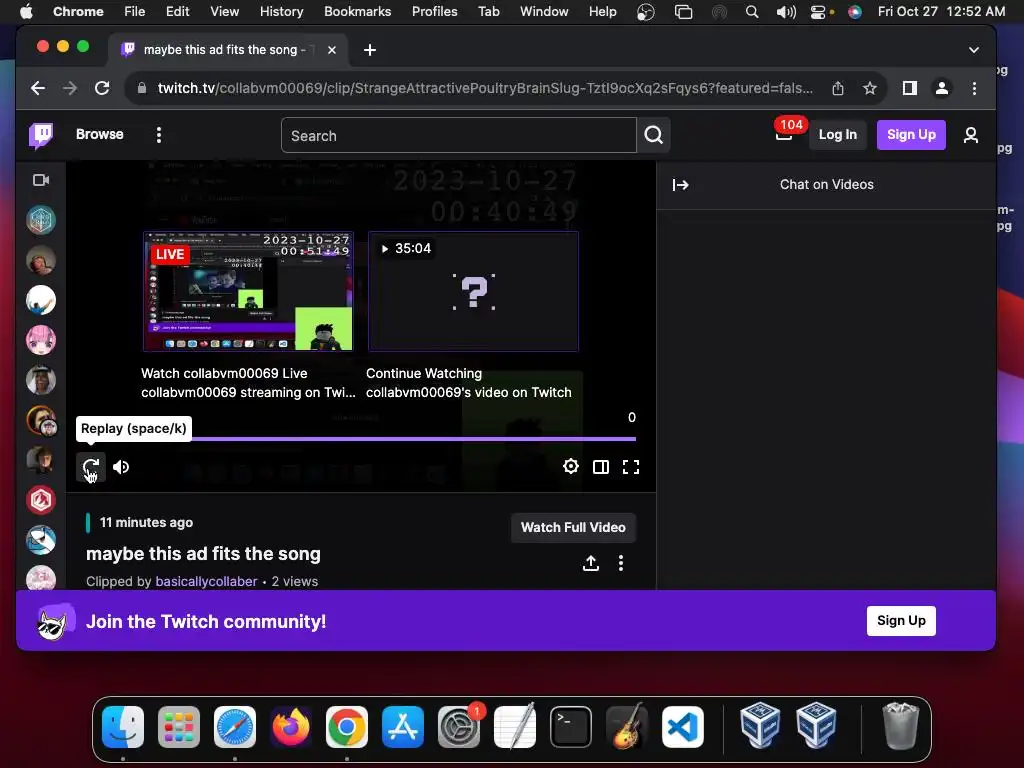Open the LIVE collabvm00069 stream thumbnail
Screen dimensions: 1024x768
[248, 291]
